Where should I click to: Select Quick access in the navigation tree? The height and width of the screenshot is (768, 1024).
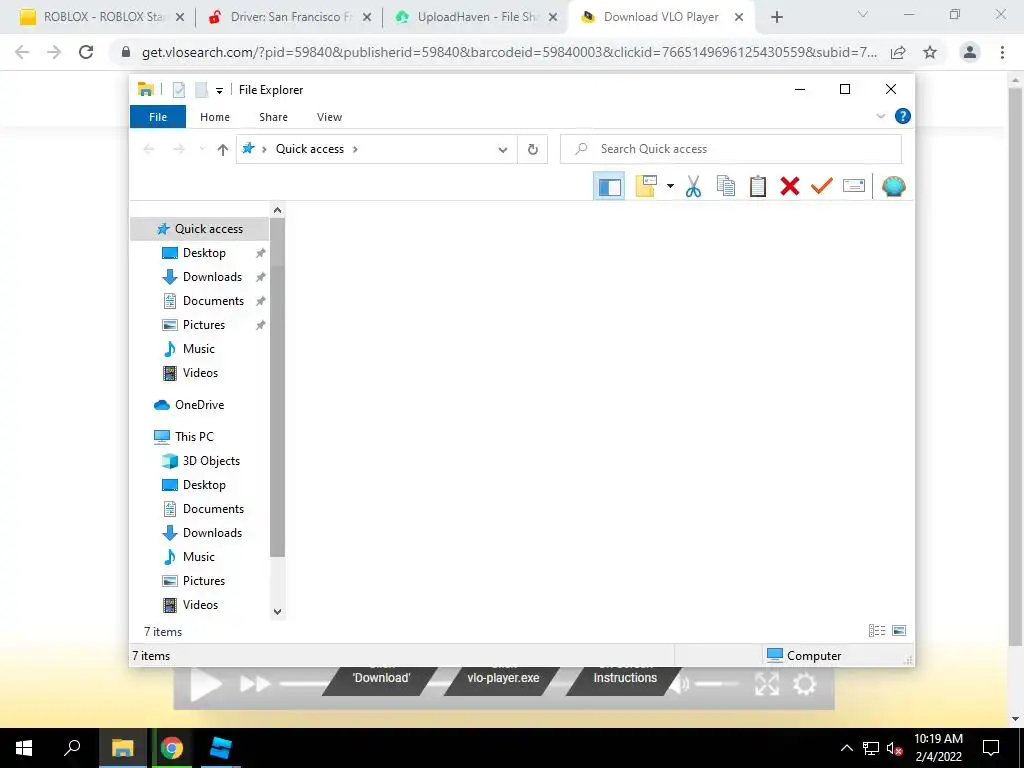tap(200, 229)
